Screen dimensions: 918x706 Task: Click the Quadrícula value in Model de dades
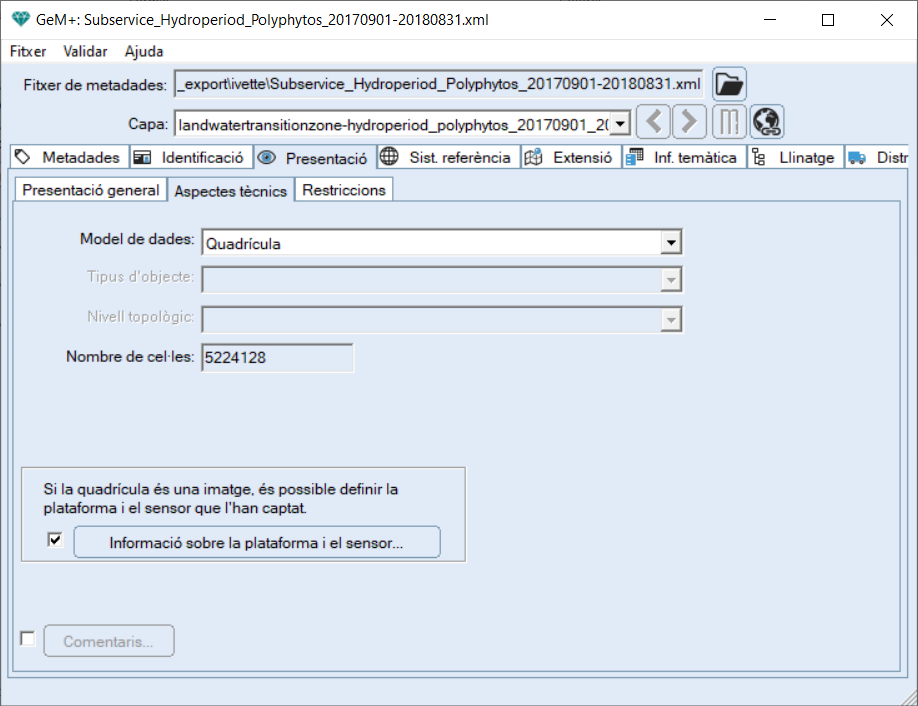[x=243, y=244]
